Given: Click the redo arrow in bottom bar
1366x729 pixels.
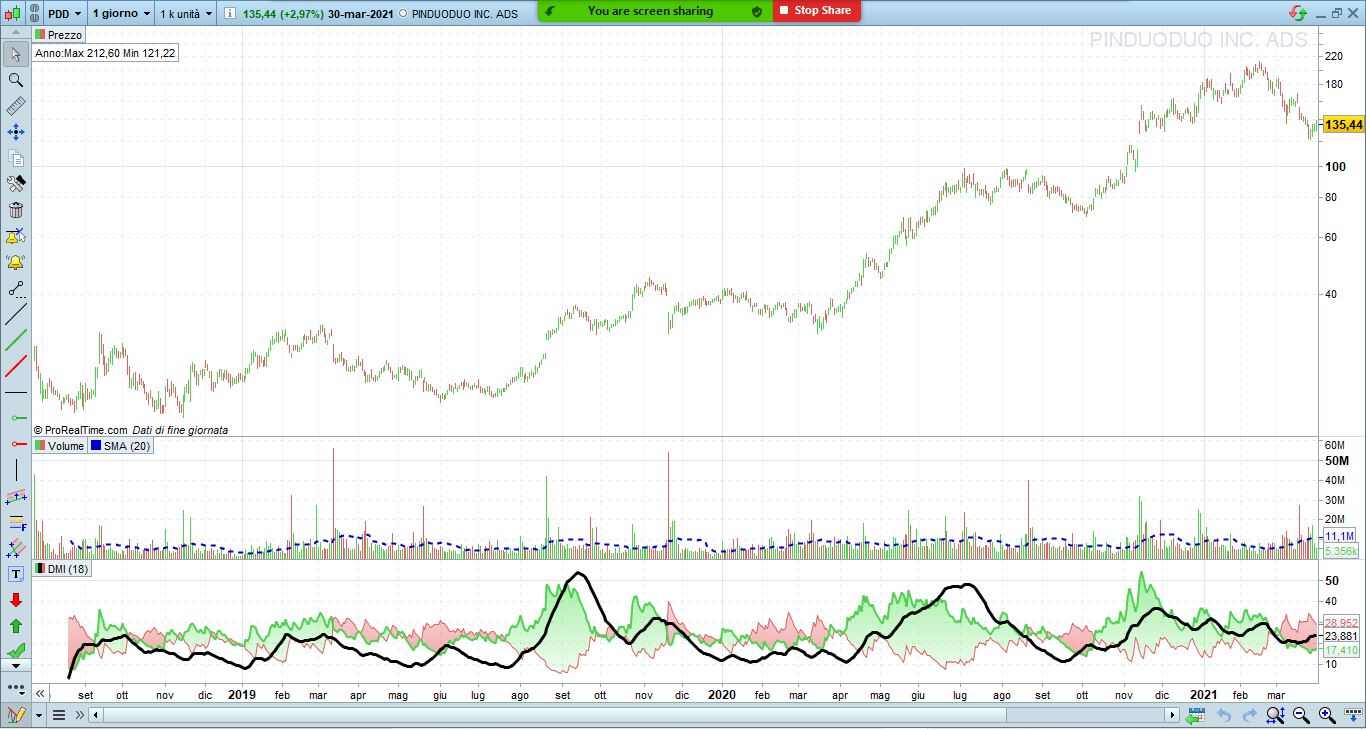Looking at the screenshot, I should (x=1250, y=715).
